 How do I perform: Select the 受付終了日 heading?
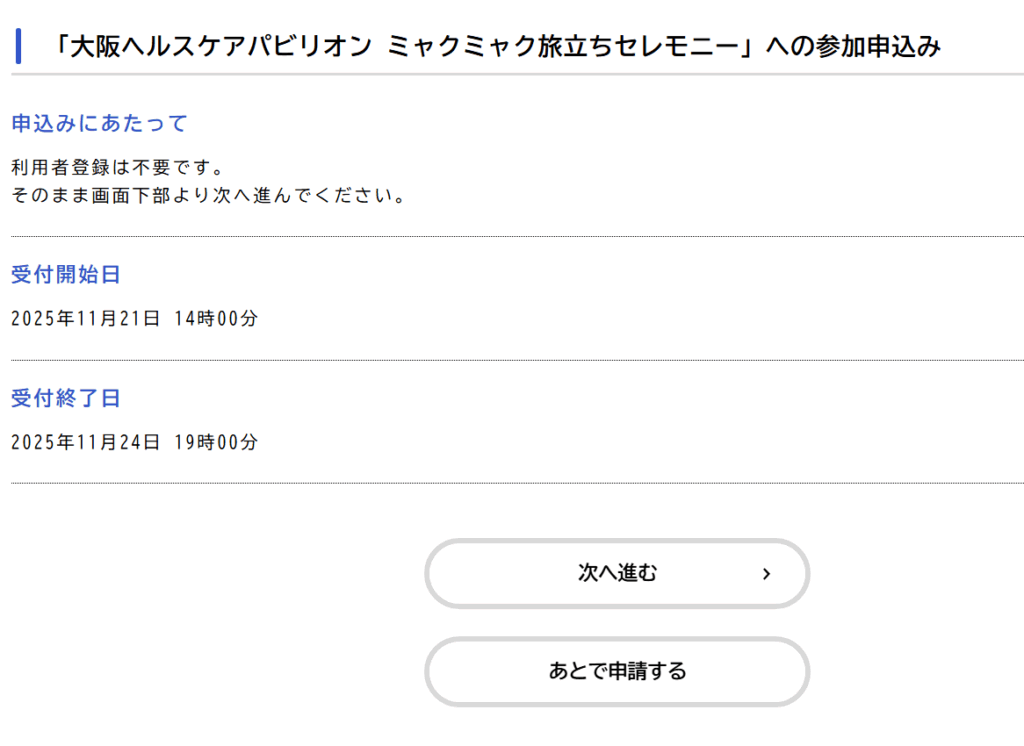coord(66,398)
